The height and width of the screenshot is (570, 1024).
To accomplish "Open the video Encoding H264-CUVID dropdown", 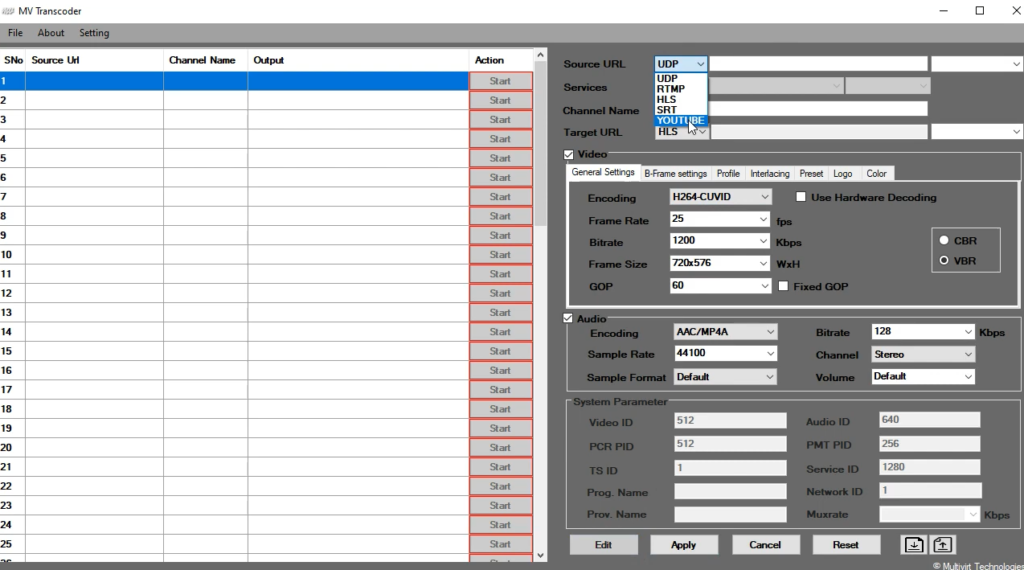I will [x=720, y=198].
